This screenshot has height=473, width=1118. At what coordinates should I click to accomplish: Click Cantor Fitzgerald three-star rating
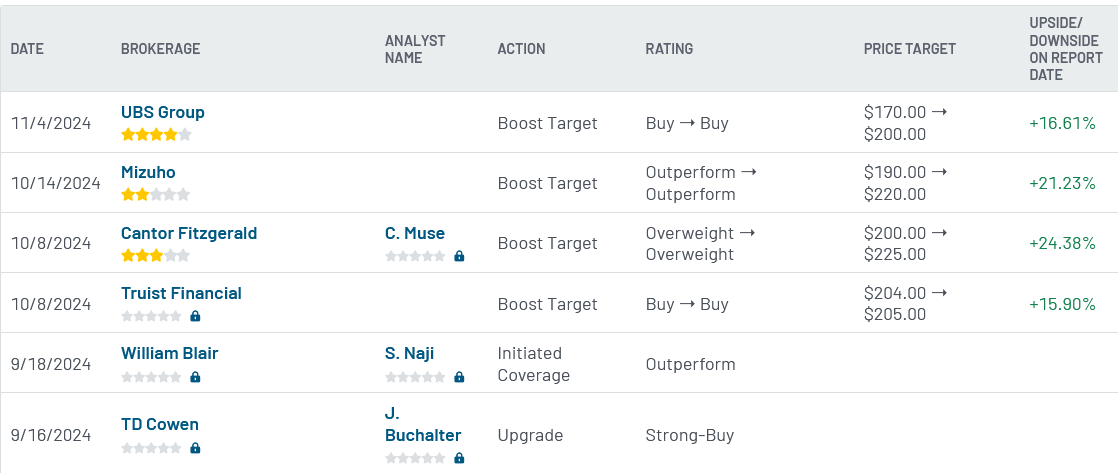coord(155,255)
